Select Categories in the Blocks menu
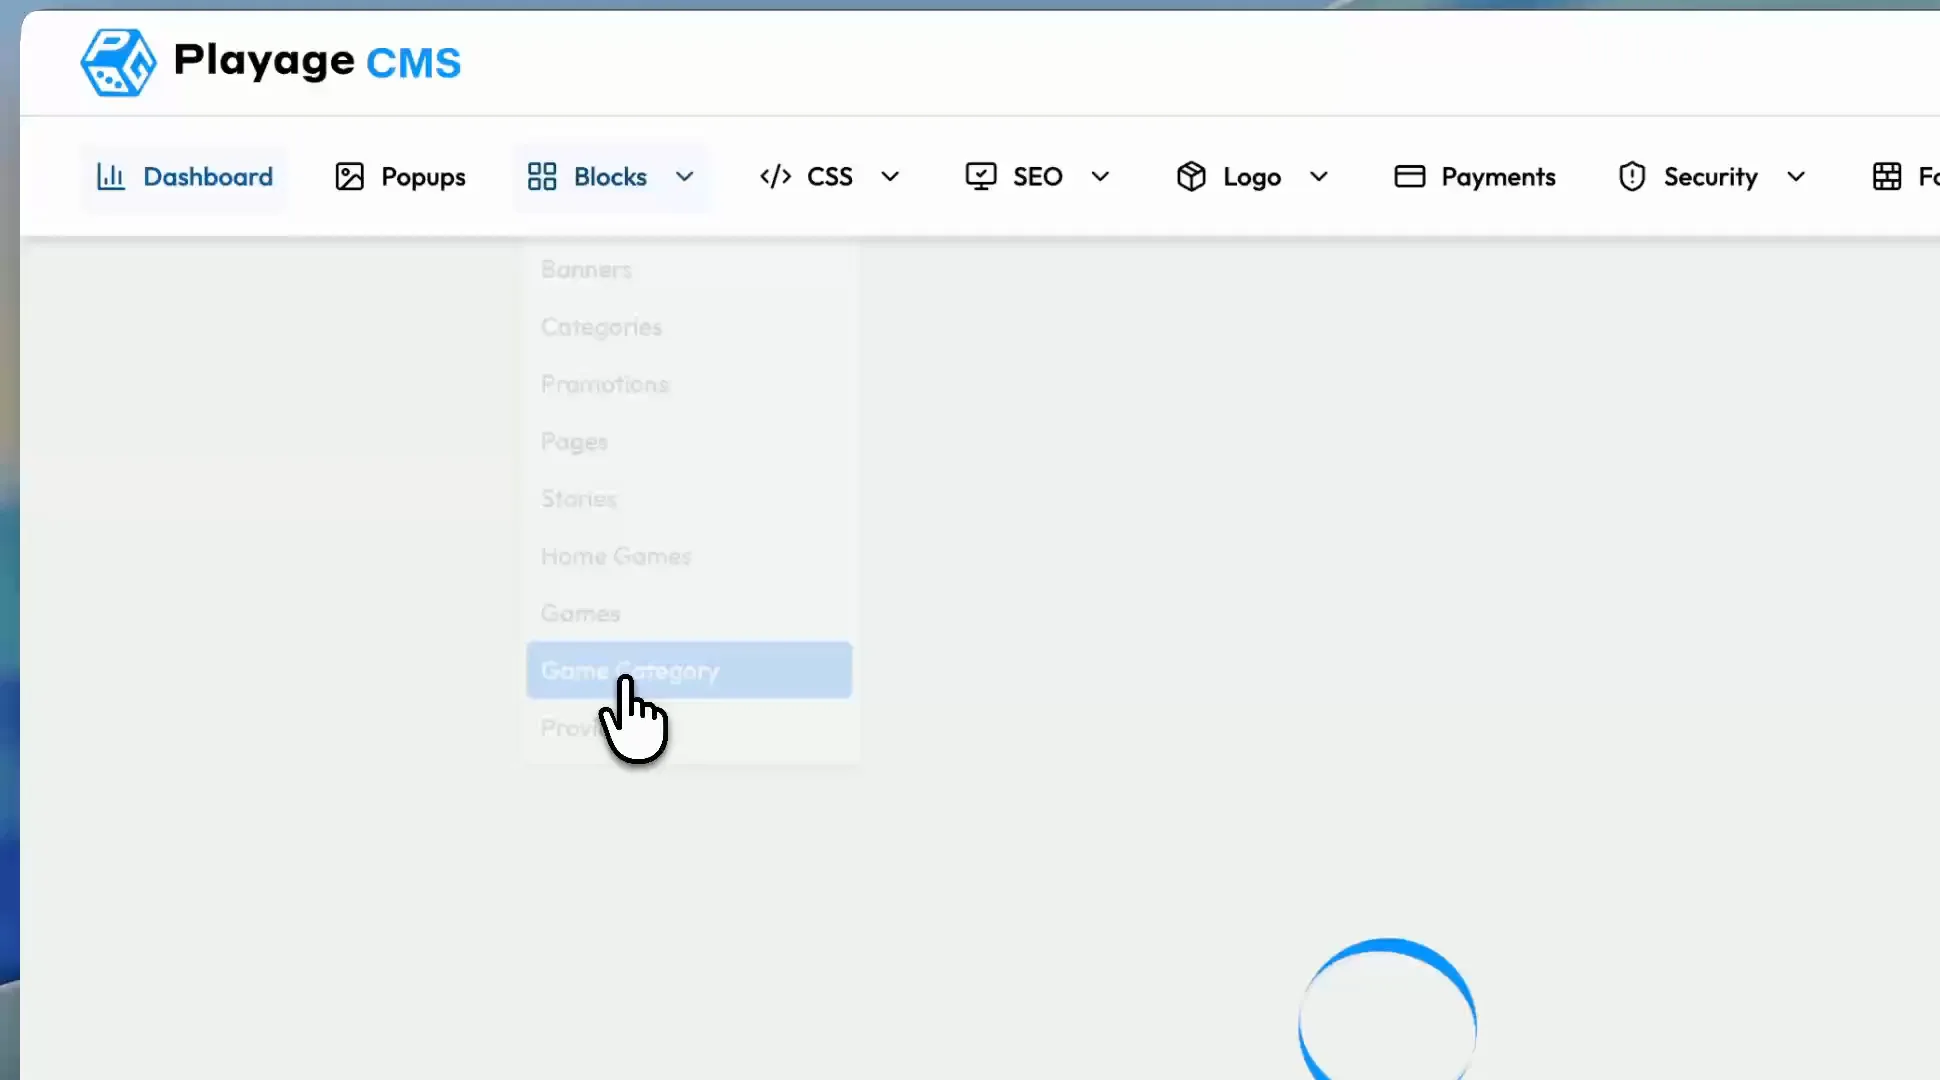 [689, 327]
